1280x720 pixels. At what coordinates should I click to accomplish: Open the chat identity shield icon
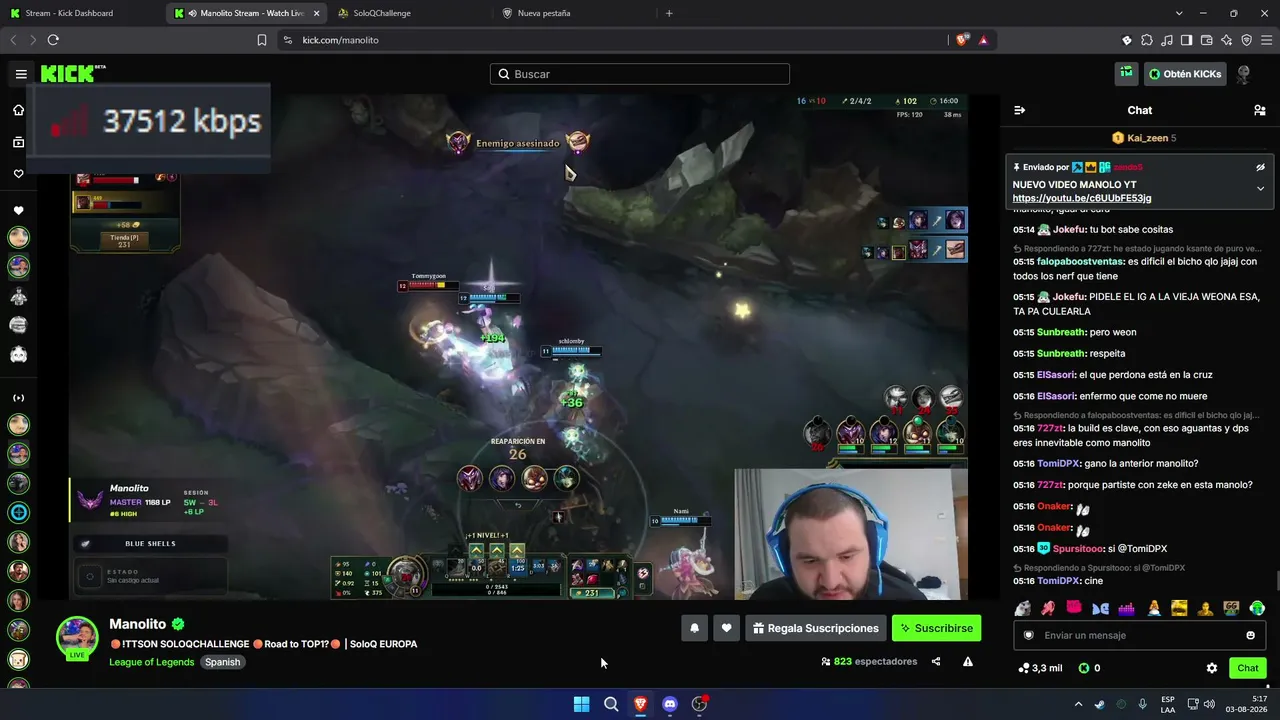point(1029,635)
